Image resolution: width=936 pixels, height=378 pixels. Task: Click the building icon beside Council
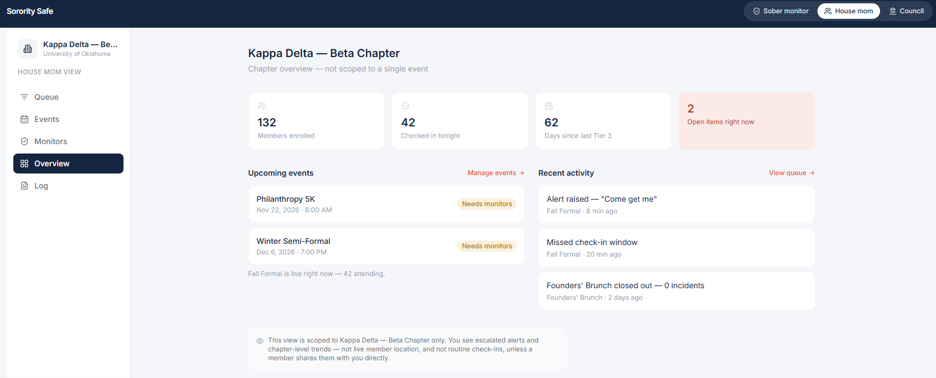(893, 11)
